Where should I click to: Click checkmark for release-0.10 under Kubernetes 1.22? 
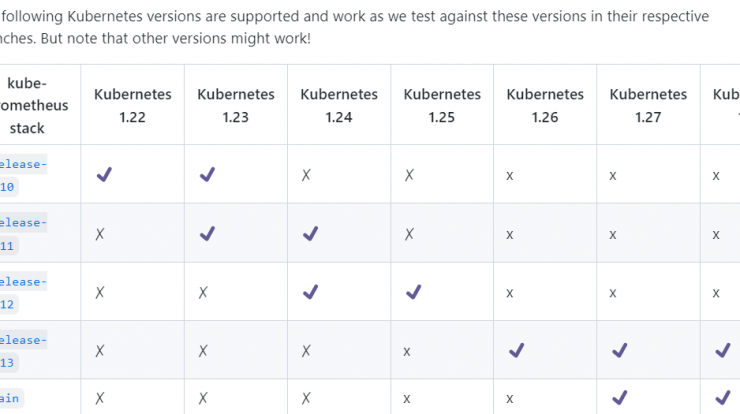[x=104, y=175]
